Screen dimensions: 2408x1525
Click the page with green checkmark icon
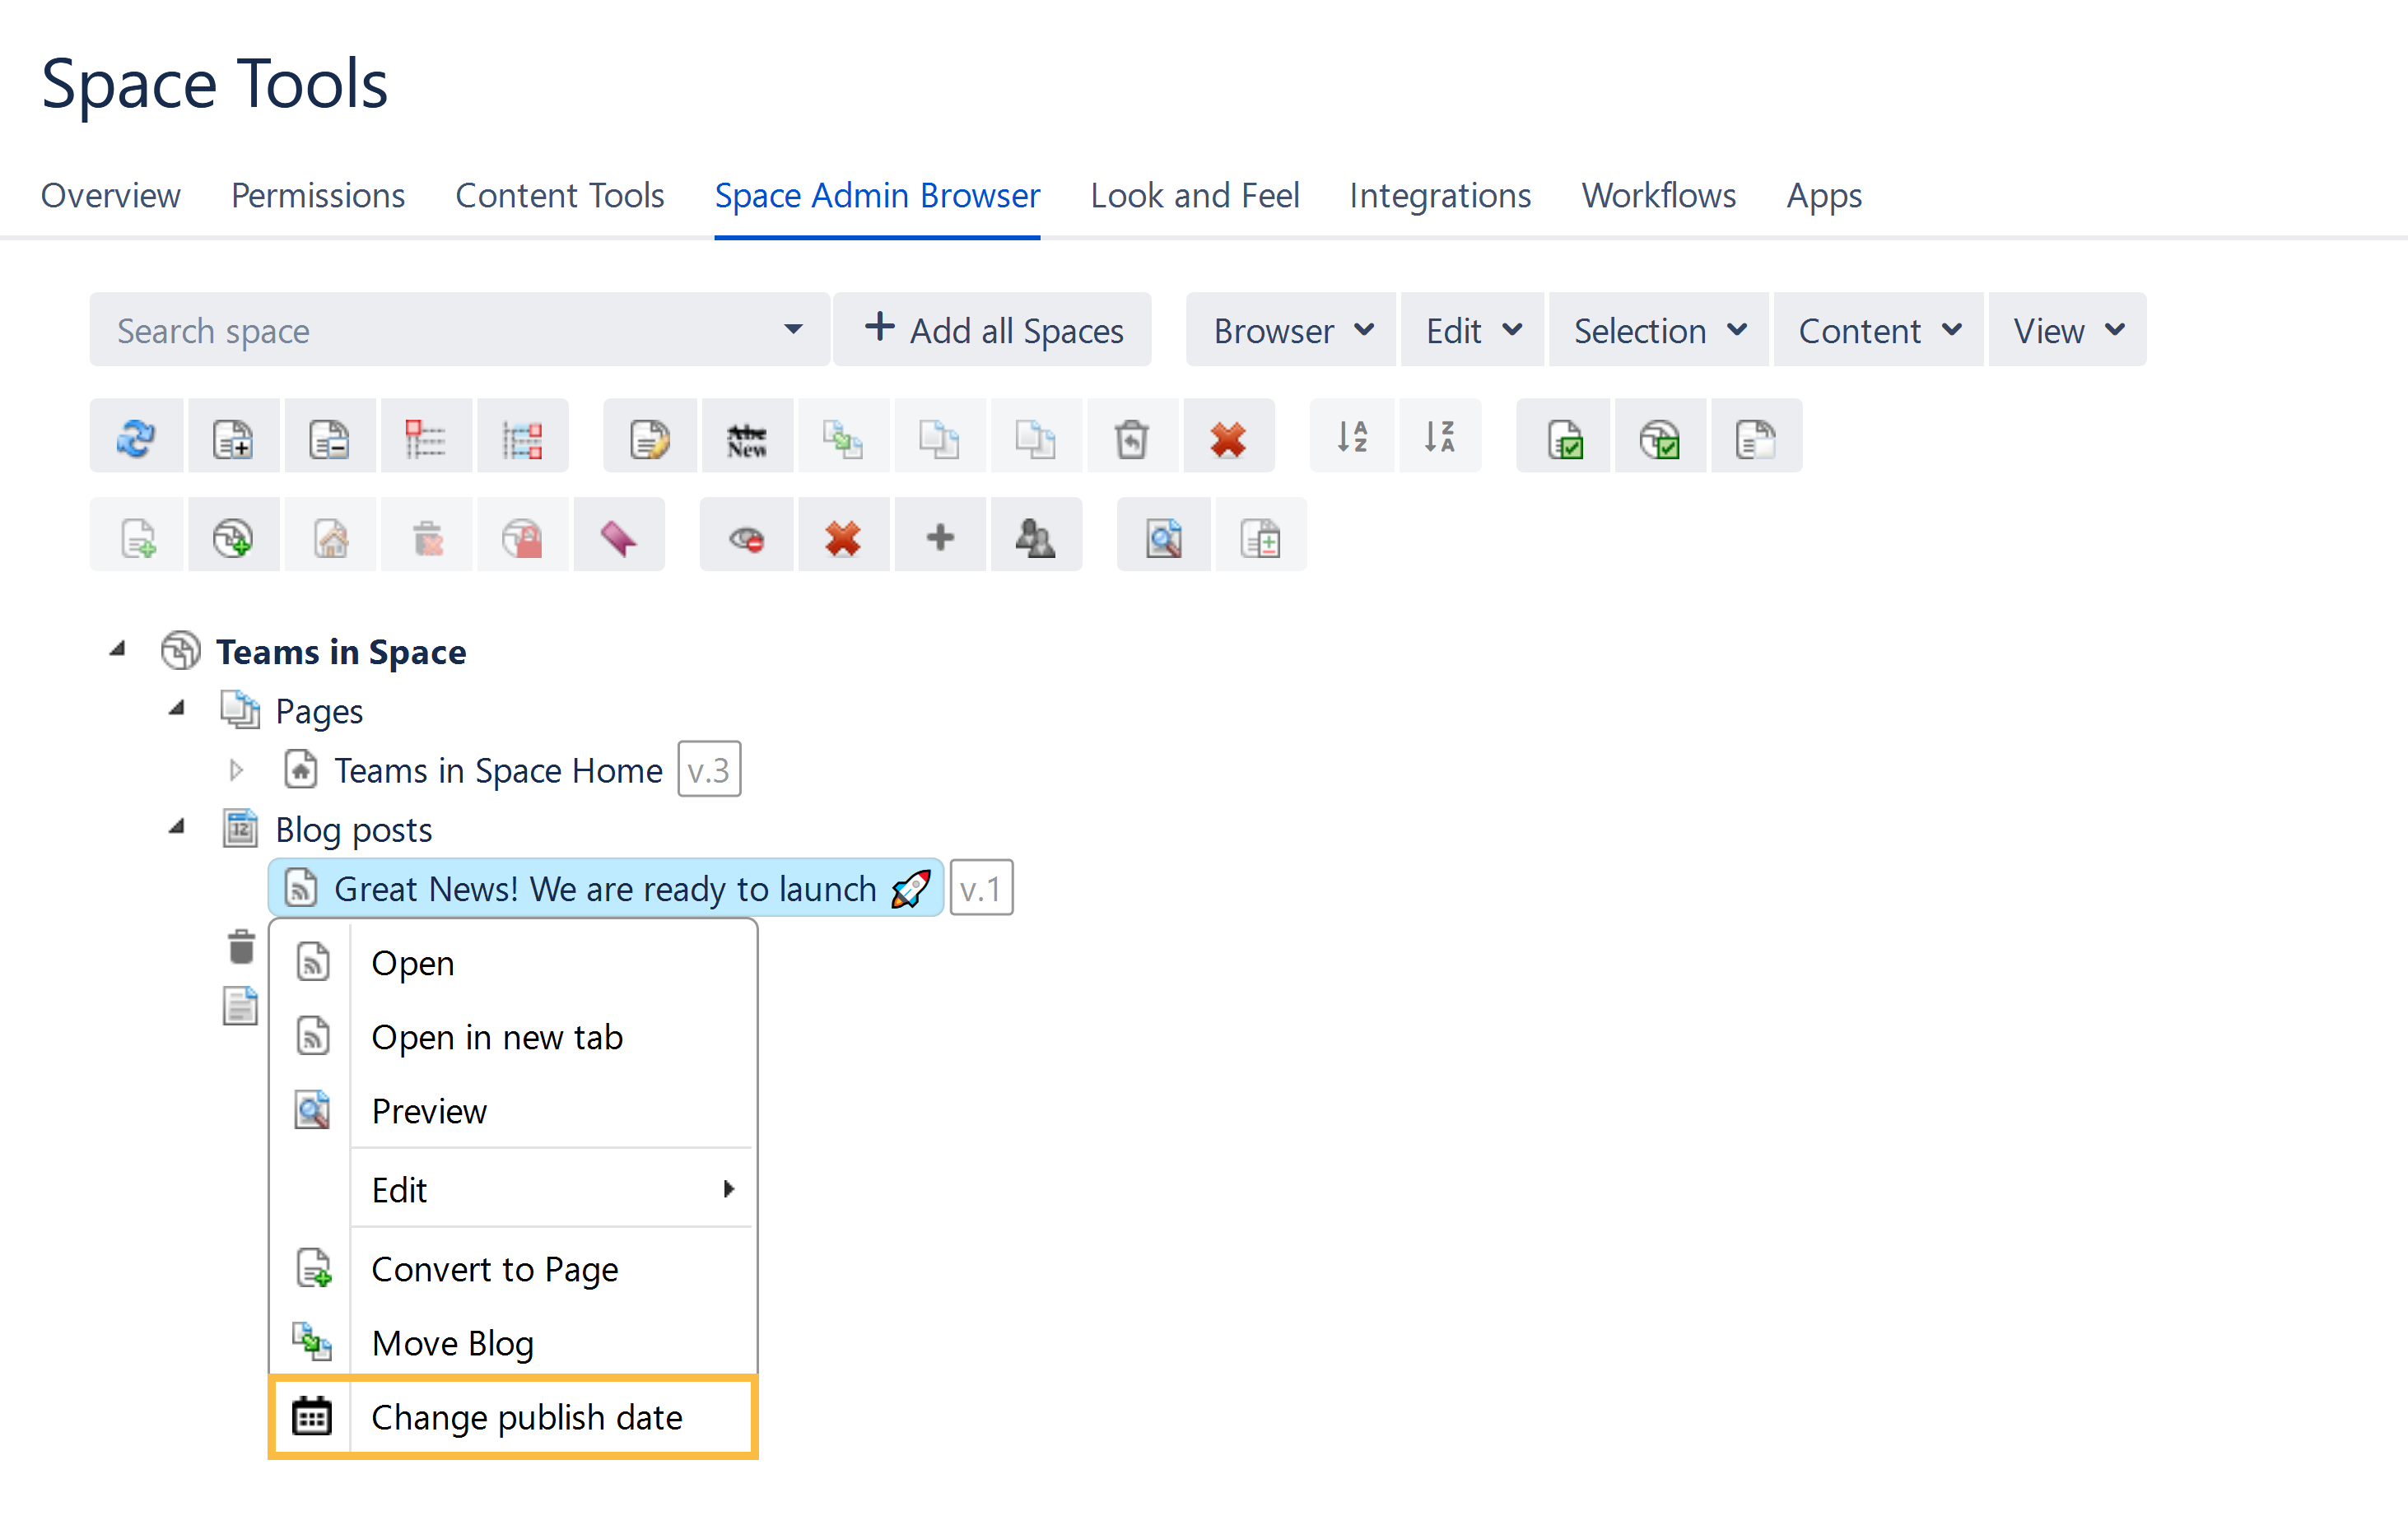click(1564, 437)
